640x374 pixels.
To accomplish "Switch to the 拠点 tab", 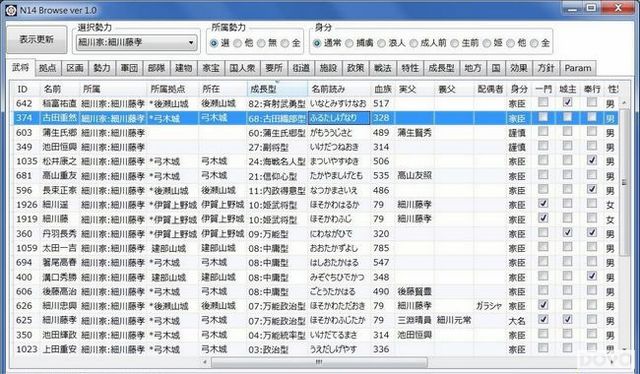I will click(x=48, y=68).
